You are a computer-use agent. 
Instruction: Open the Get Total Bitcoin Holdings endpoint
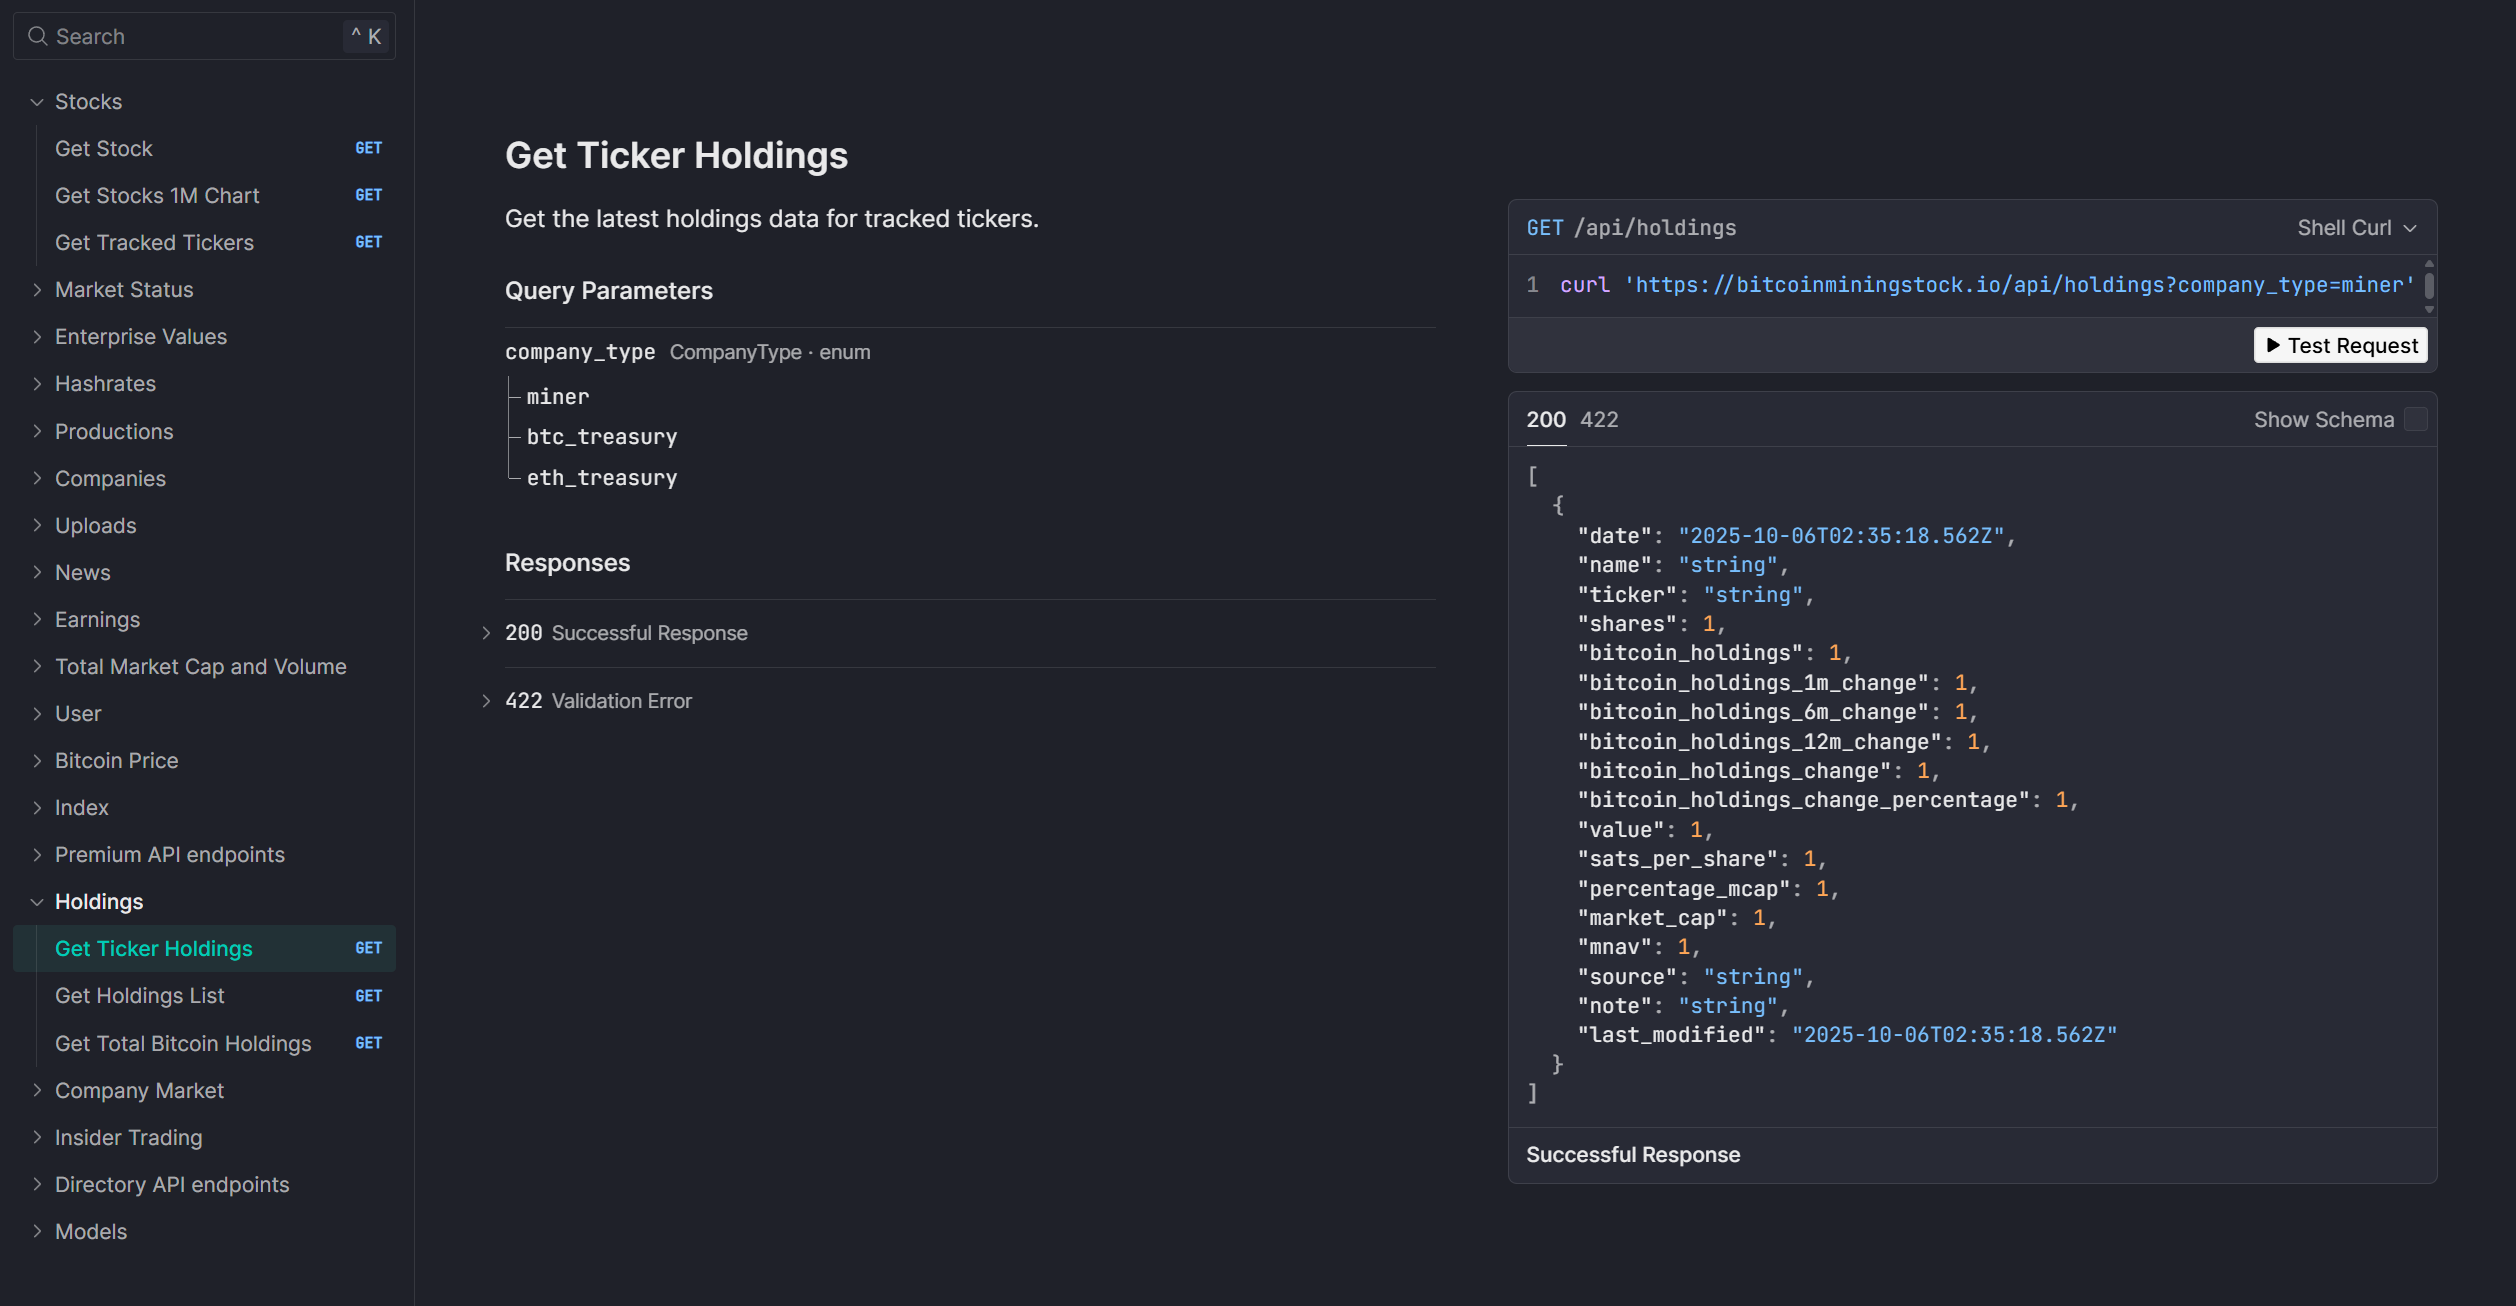tap(182, 1043)
